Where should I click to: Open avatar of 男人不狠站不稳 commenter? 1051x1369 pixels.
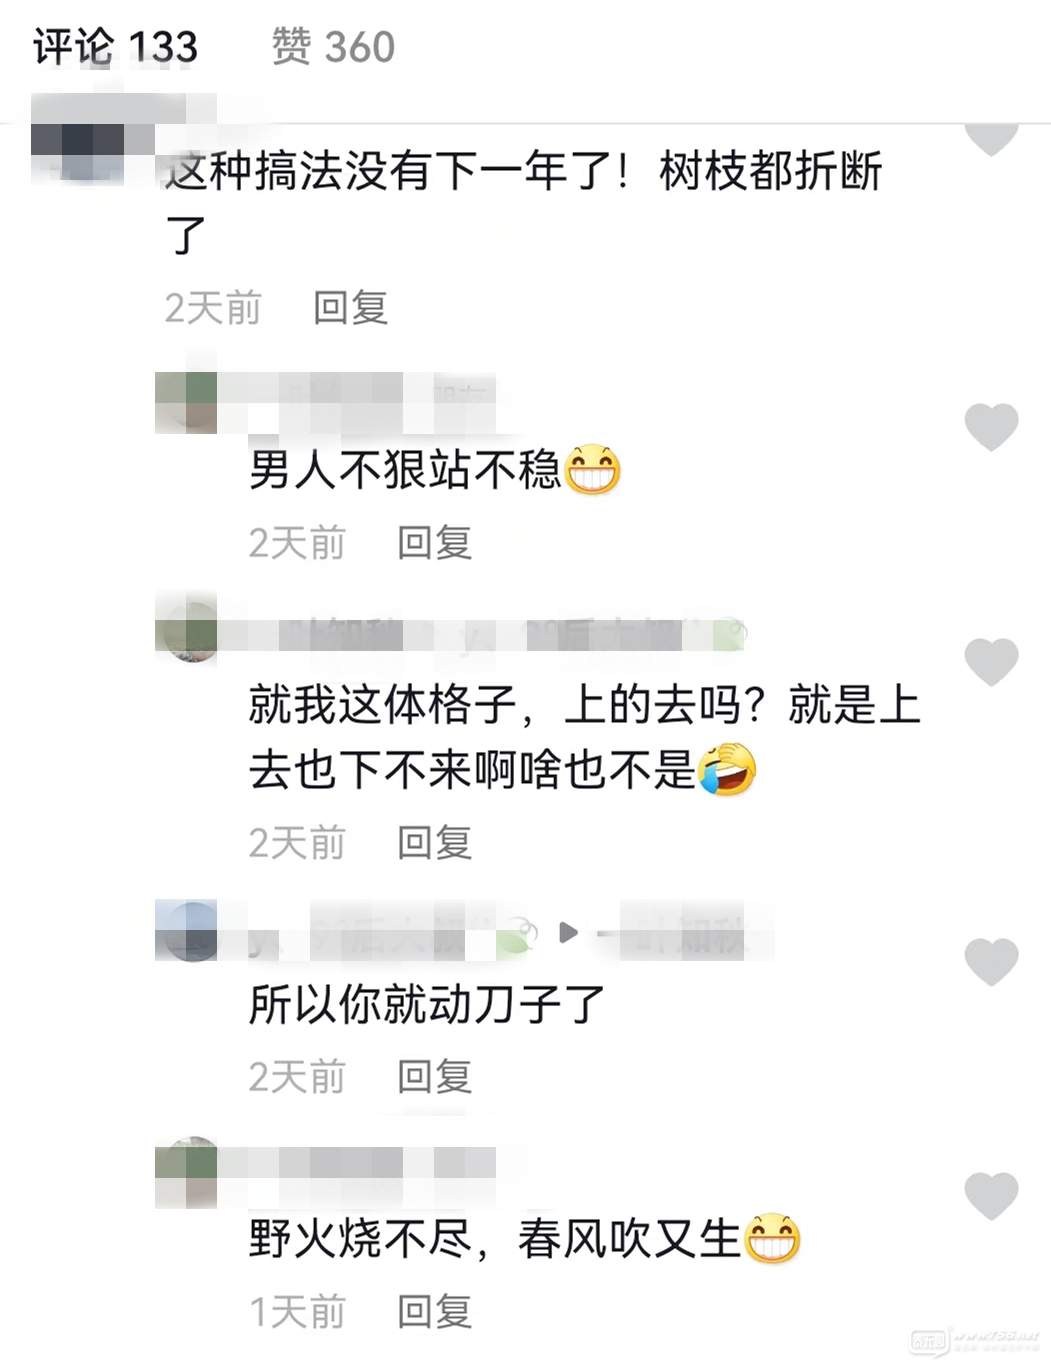click(x=187, y=402)
